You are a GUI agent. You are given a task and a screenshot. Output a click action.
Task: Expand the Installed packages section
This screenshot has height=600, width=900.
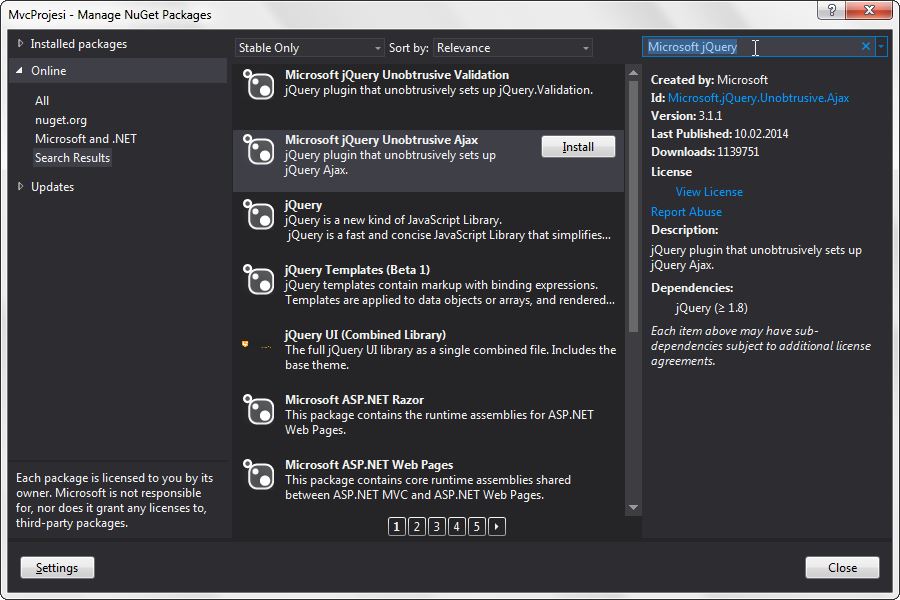pos(21,44)
